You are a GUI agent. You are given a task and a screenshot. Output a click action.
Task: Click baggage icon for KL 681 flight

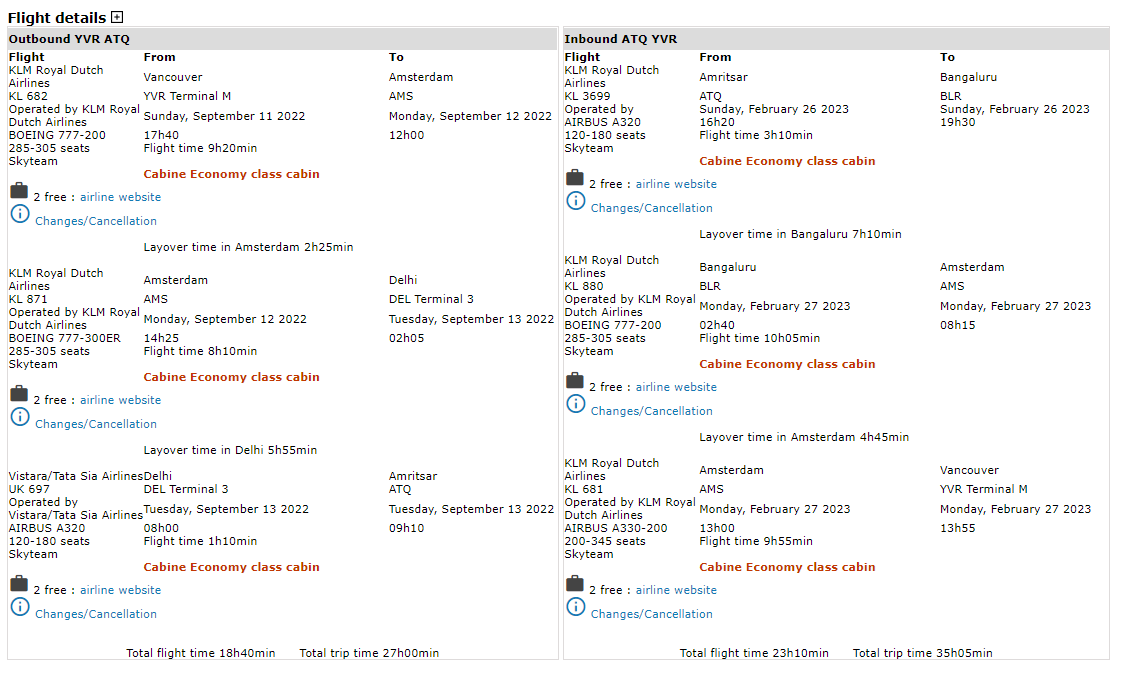(575, 584)
